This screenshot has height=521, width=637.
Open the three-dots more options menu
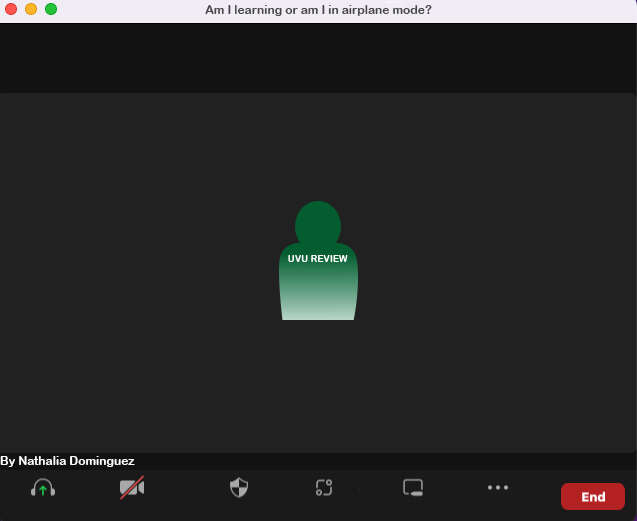(498, 487)
